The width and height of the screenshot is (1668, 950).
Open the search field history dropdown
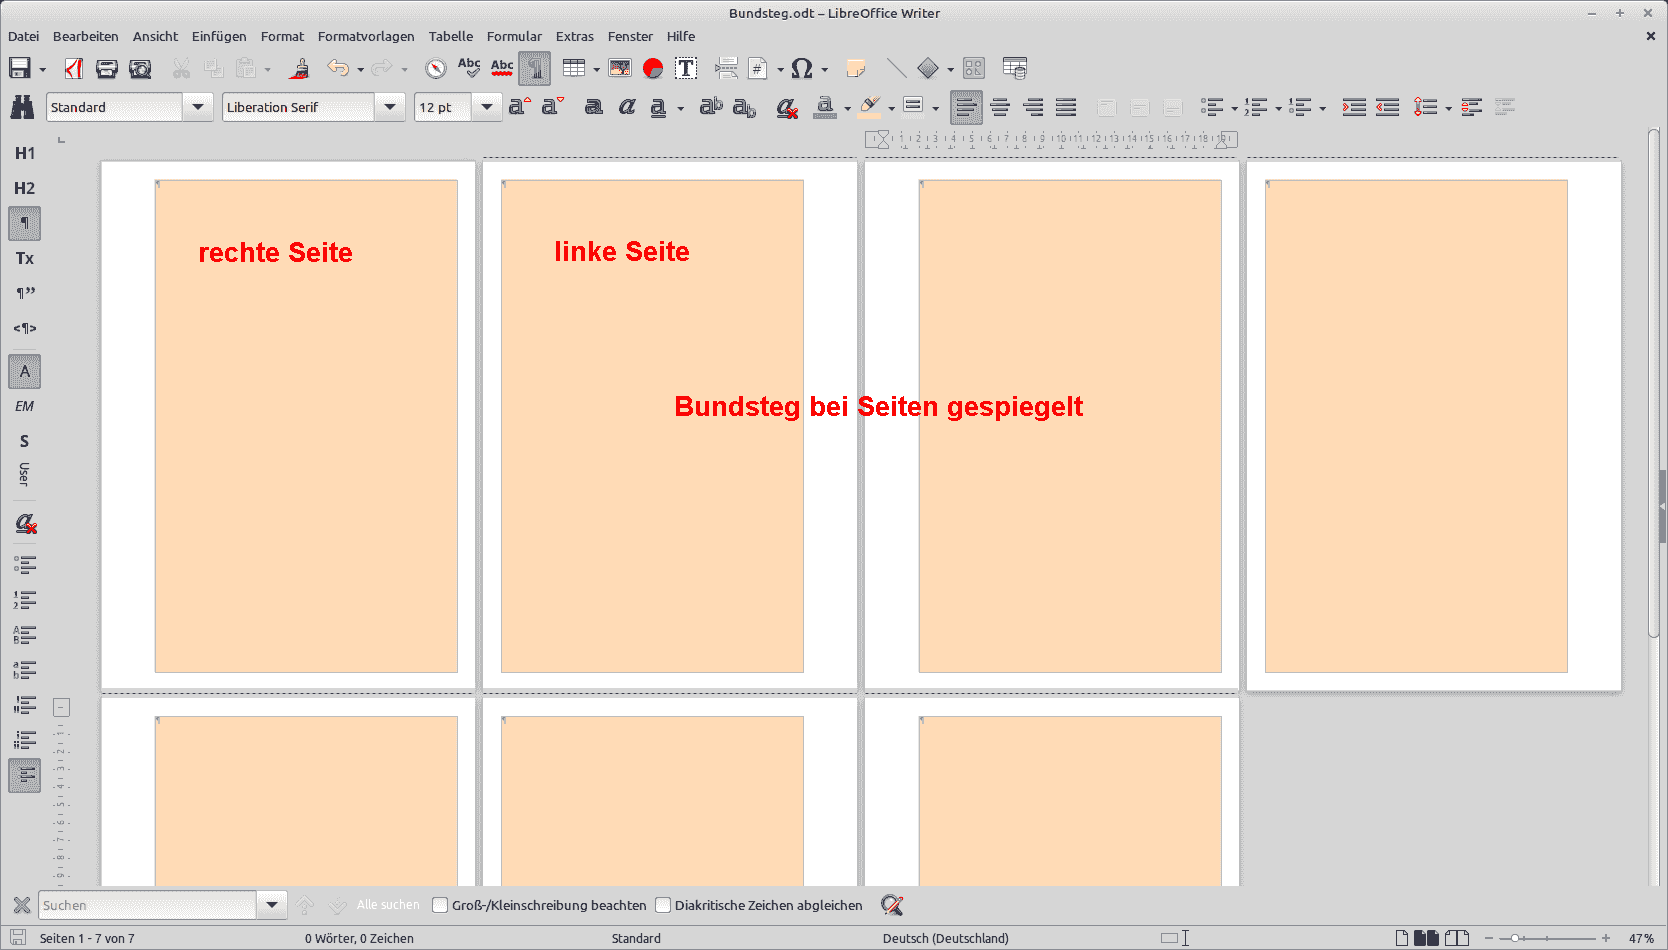click(x=272, y=905)
